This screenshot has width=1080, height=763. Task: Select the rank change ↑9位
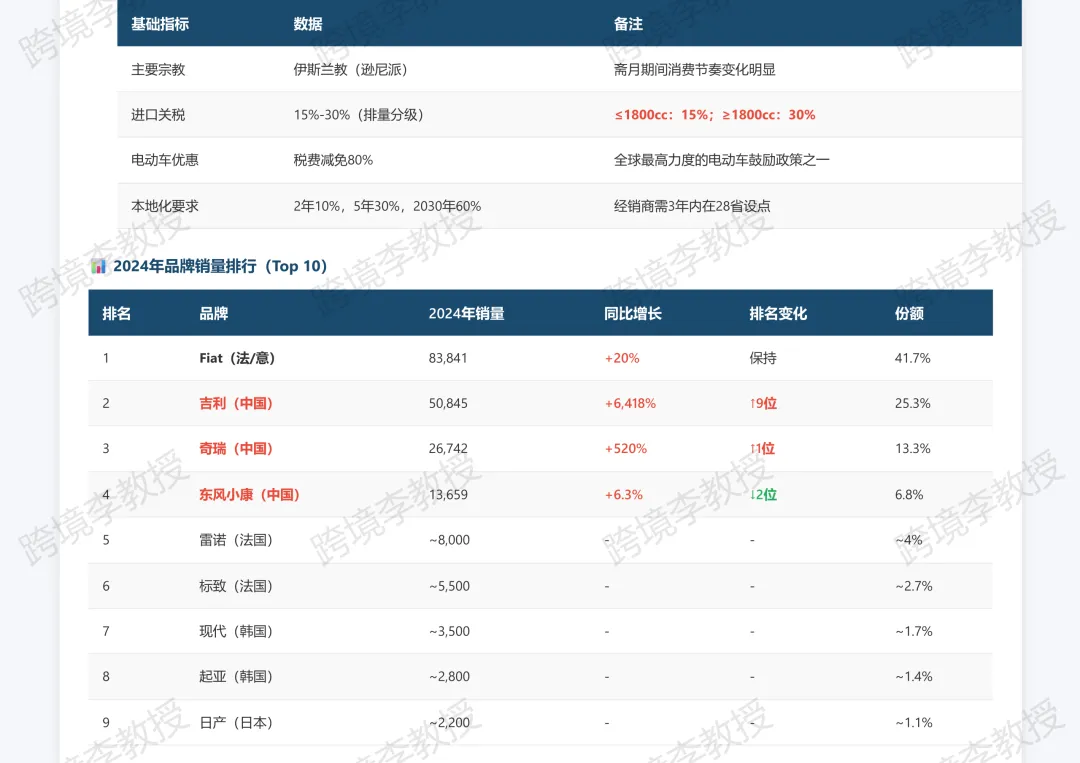coord(763,404)
